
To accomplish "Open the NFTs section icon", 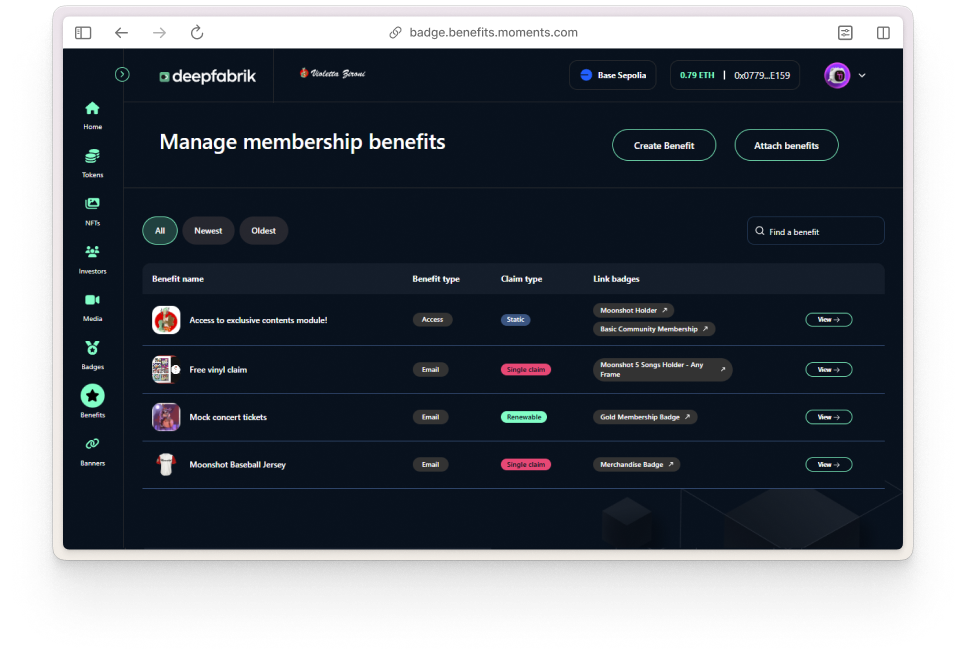I will 92,204.
